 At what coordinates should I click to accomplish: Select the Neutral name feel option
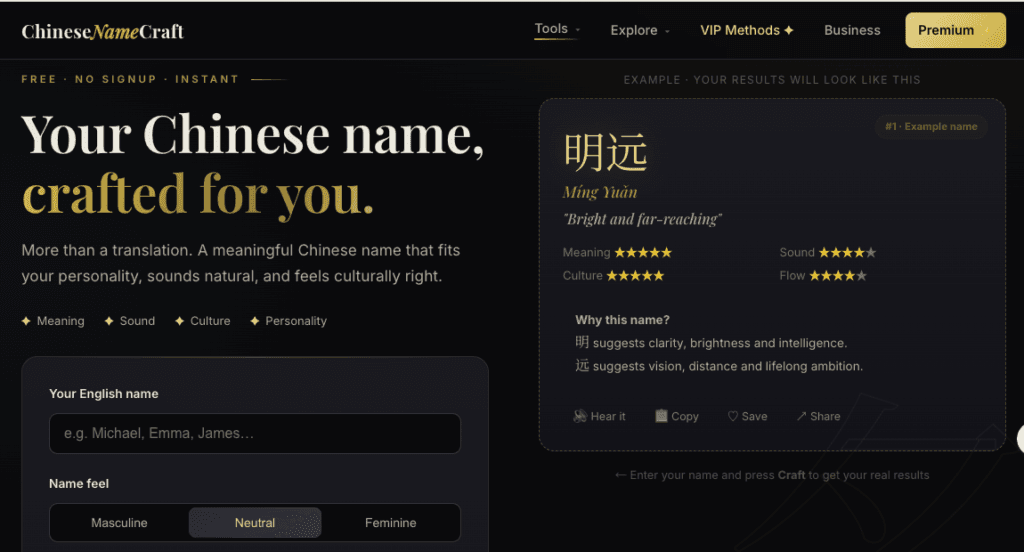255,523
